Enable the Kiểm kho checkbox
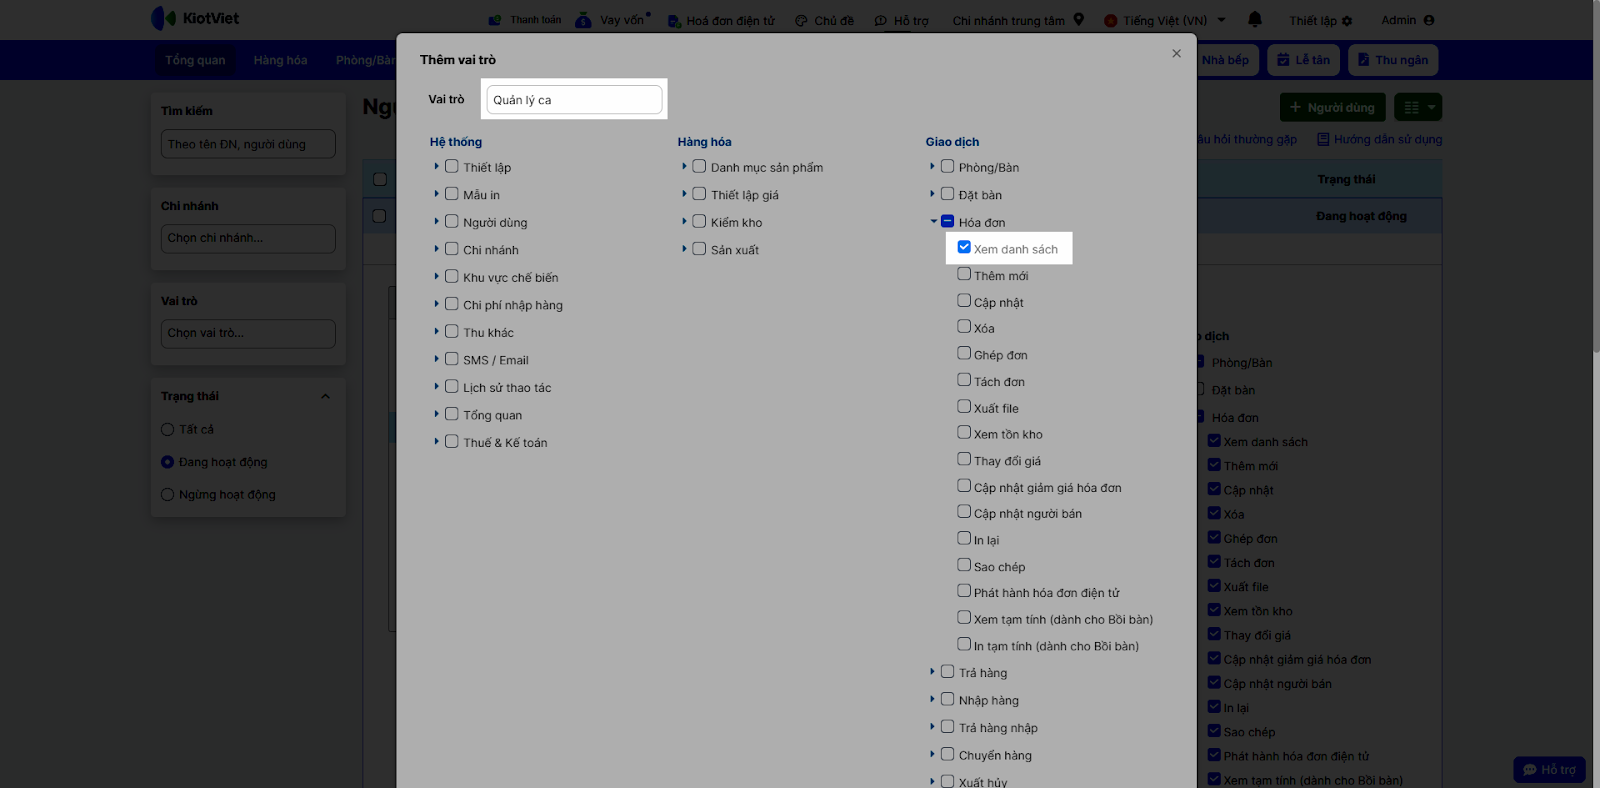The height and width of the screenshot is (788, 1600). point(699,221)
